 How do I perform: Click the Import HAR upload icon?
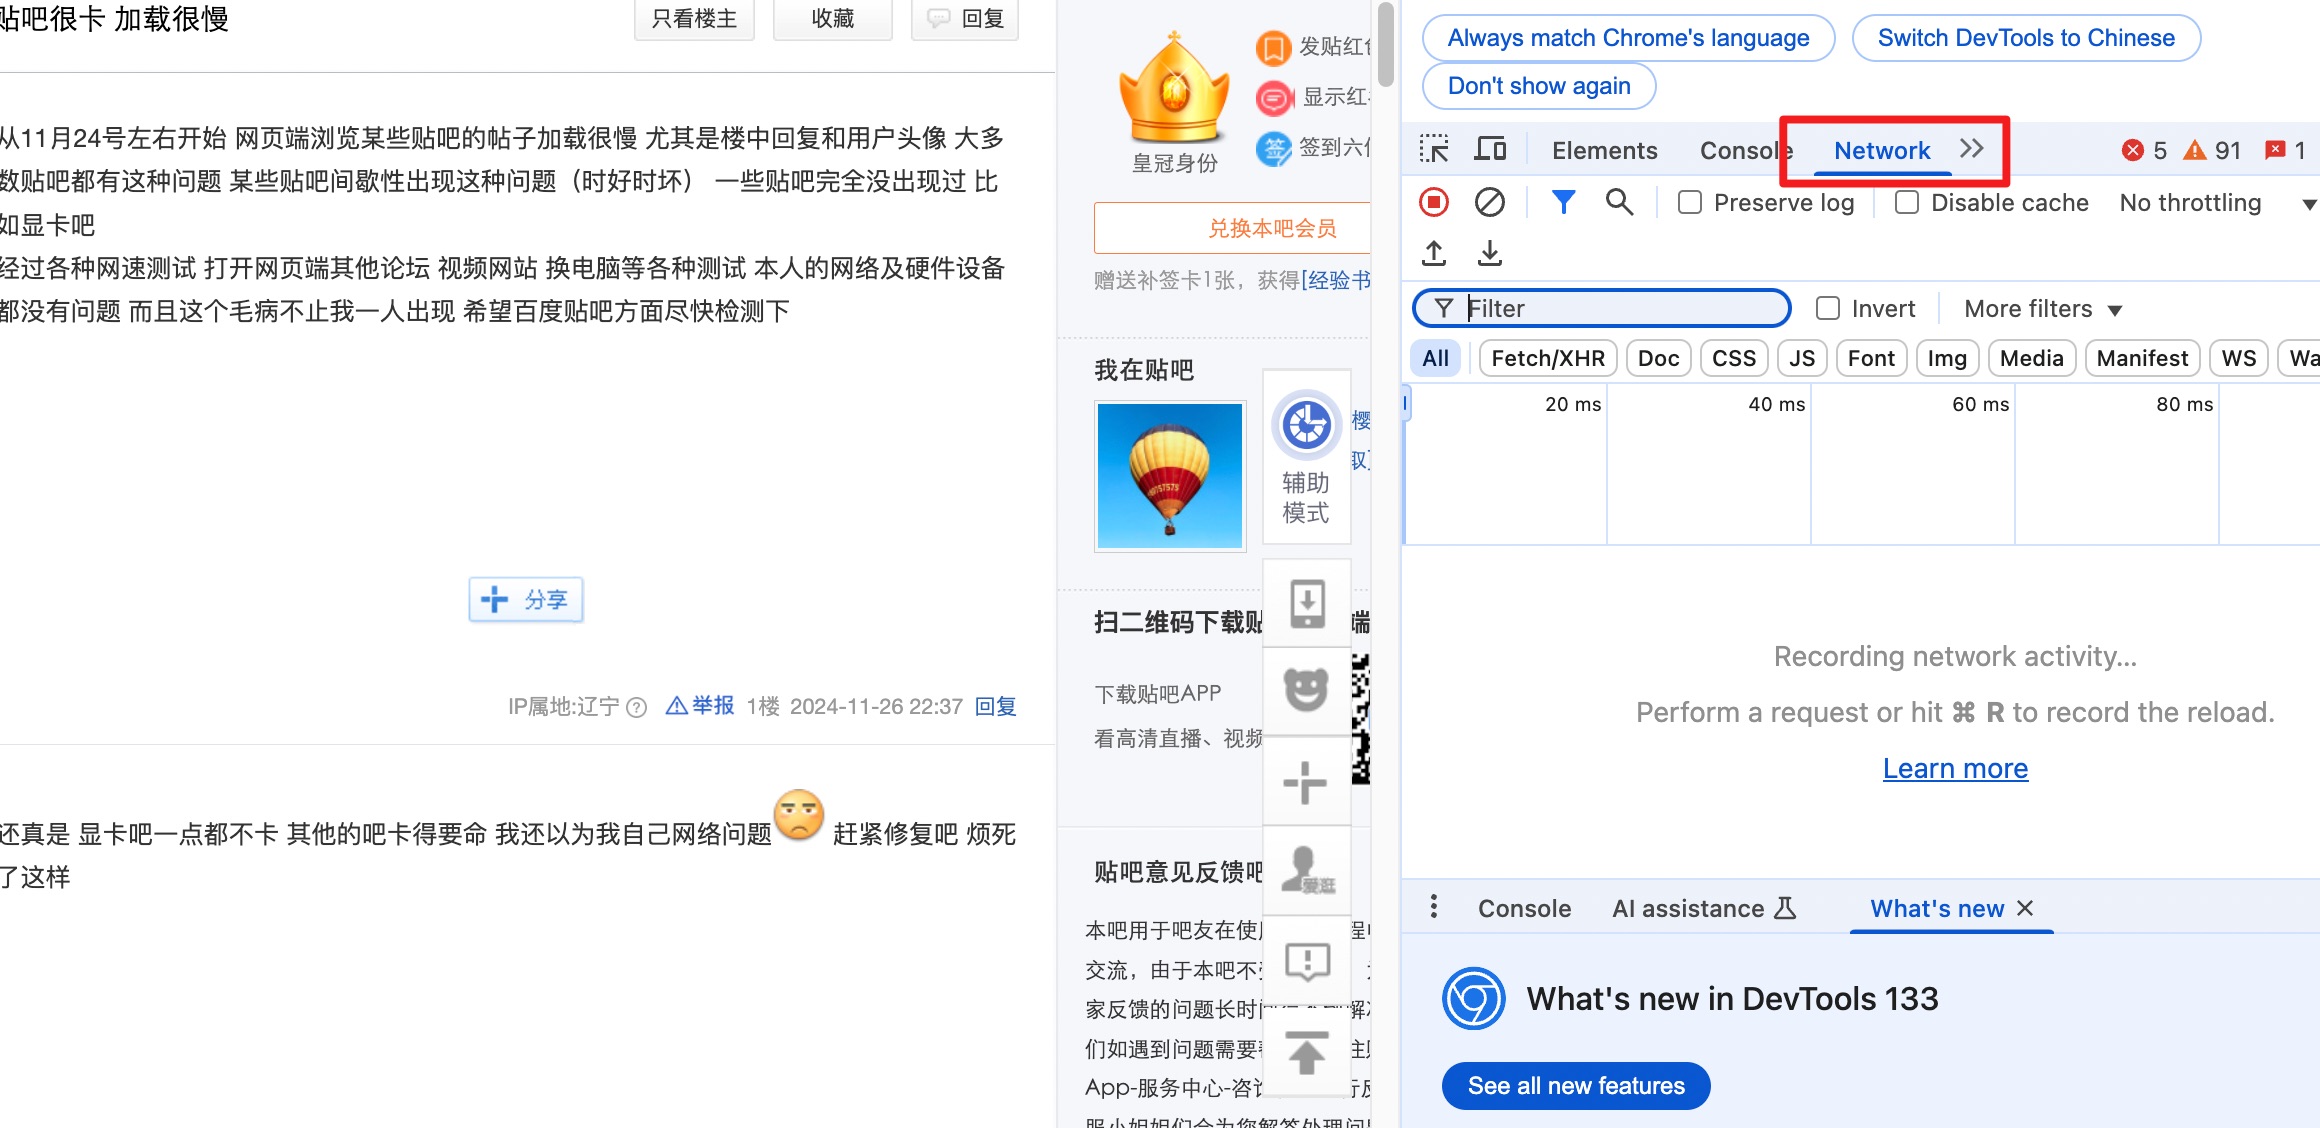(1434, 253)
